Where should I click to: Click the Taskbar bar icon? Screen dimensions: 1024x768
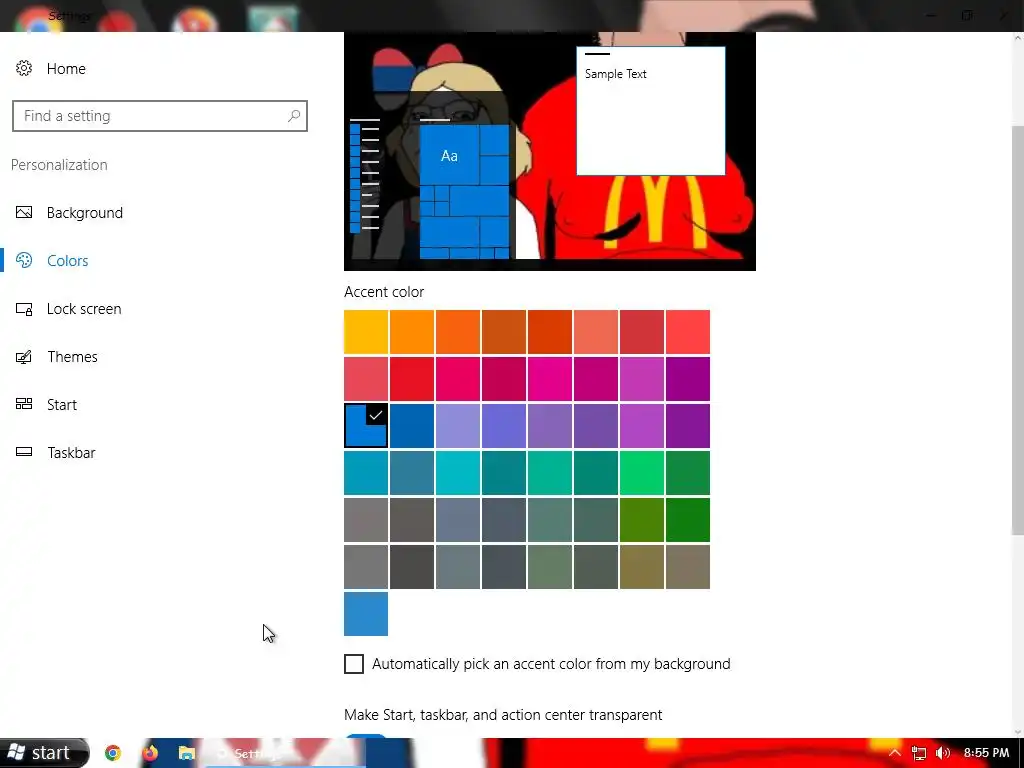pyautogui.click(x=24, y=452)
